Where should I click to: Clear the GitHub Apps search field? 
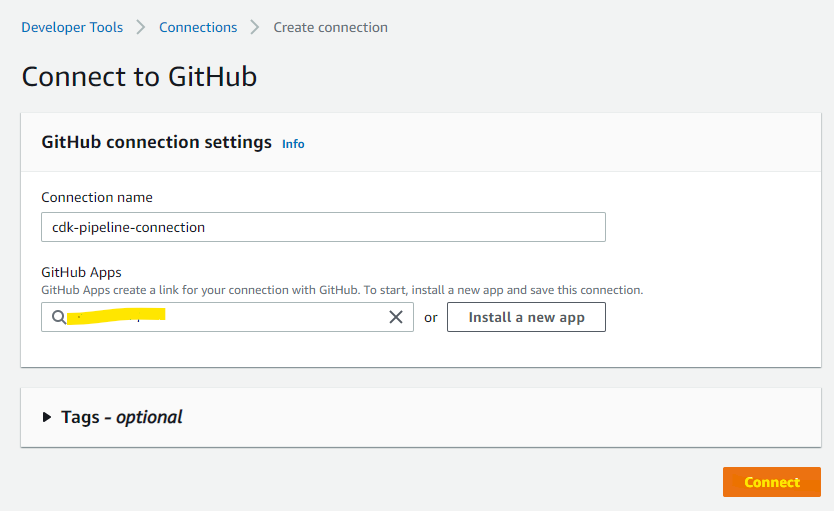396,317
